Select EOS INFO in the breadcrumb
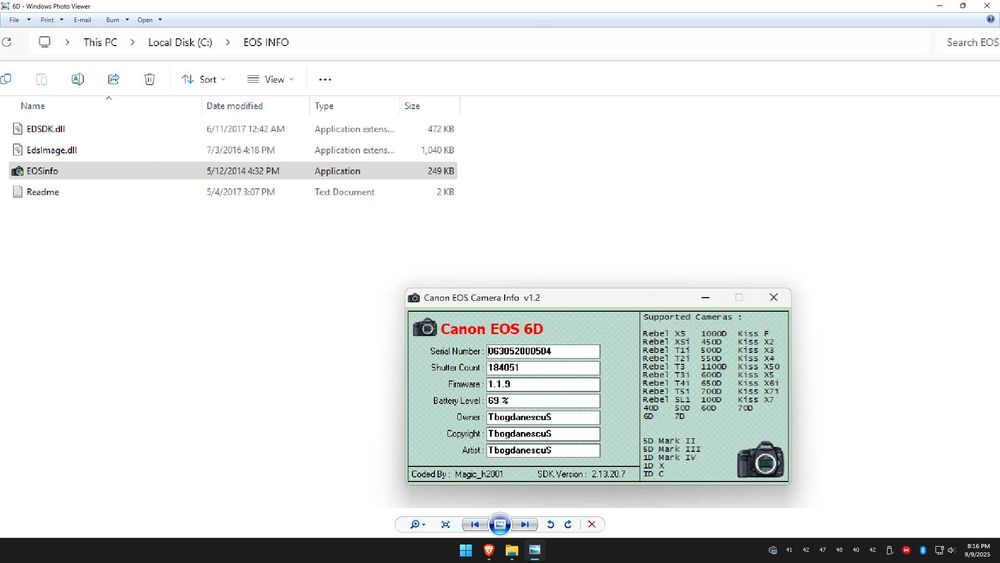The height and width of the screenshot is (563, 1000). (266, 42)
